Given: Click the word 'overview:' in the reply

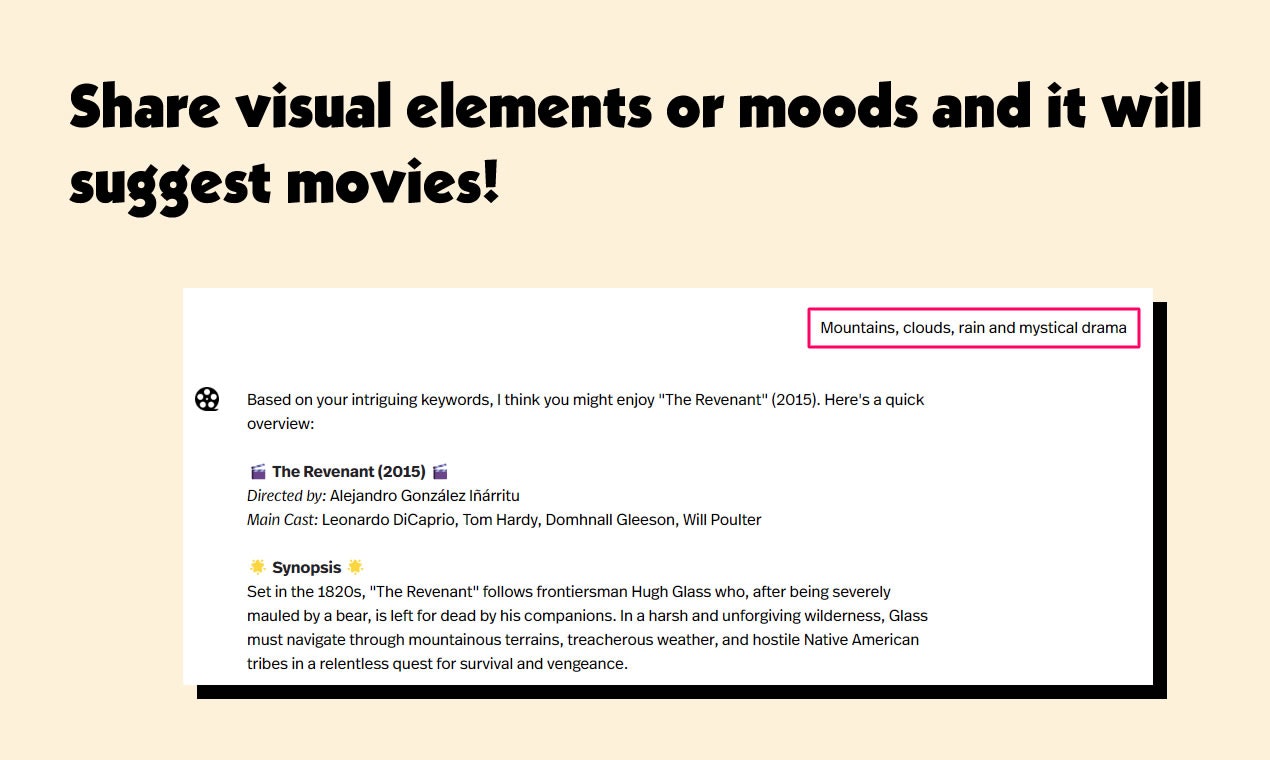Looking at the screenshot, I should coord(281,423).
